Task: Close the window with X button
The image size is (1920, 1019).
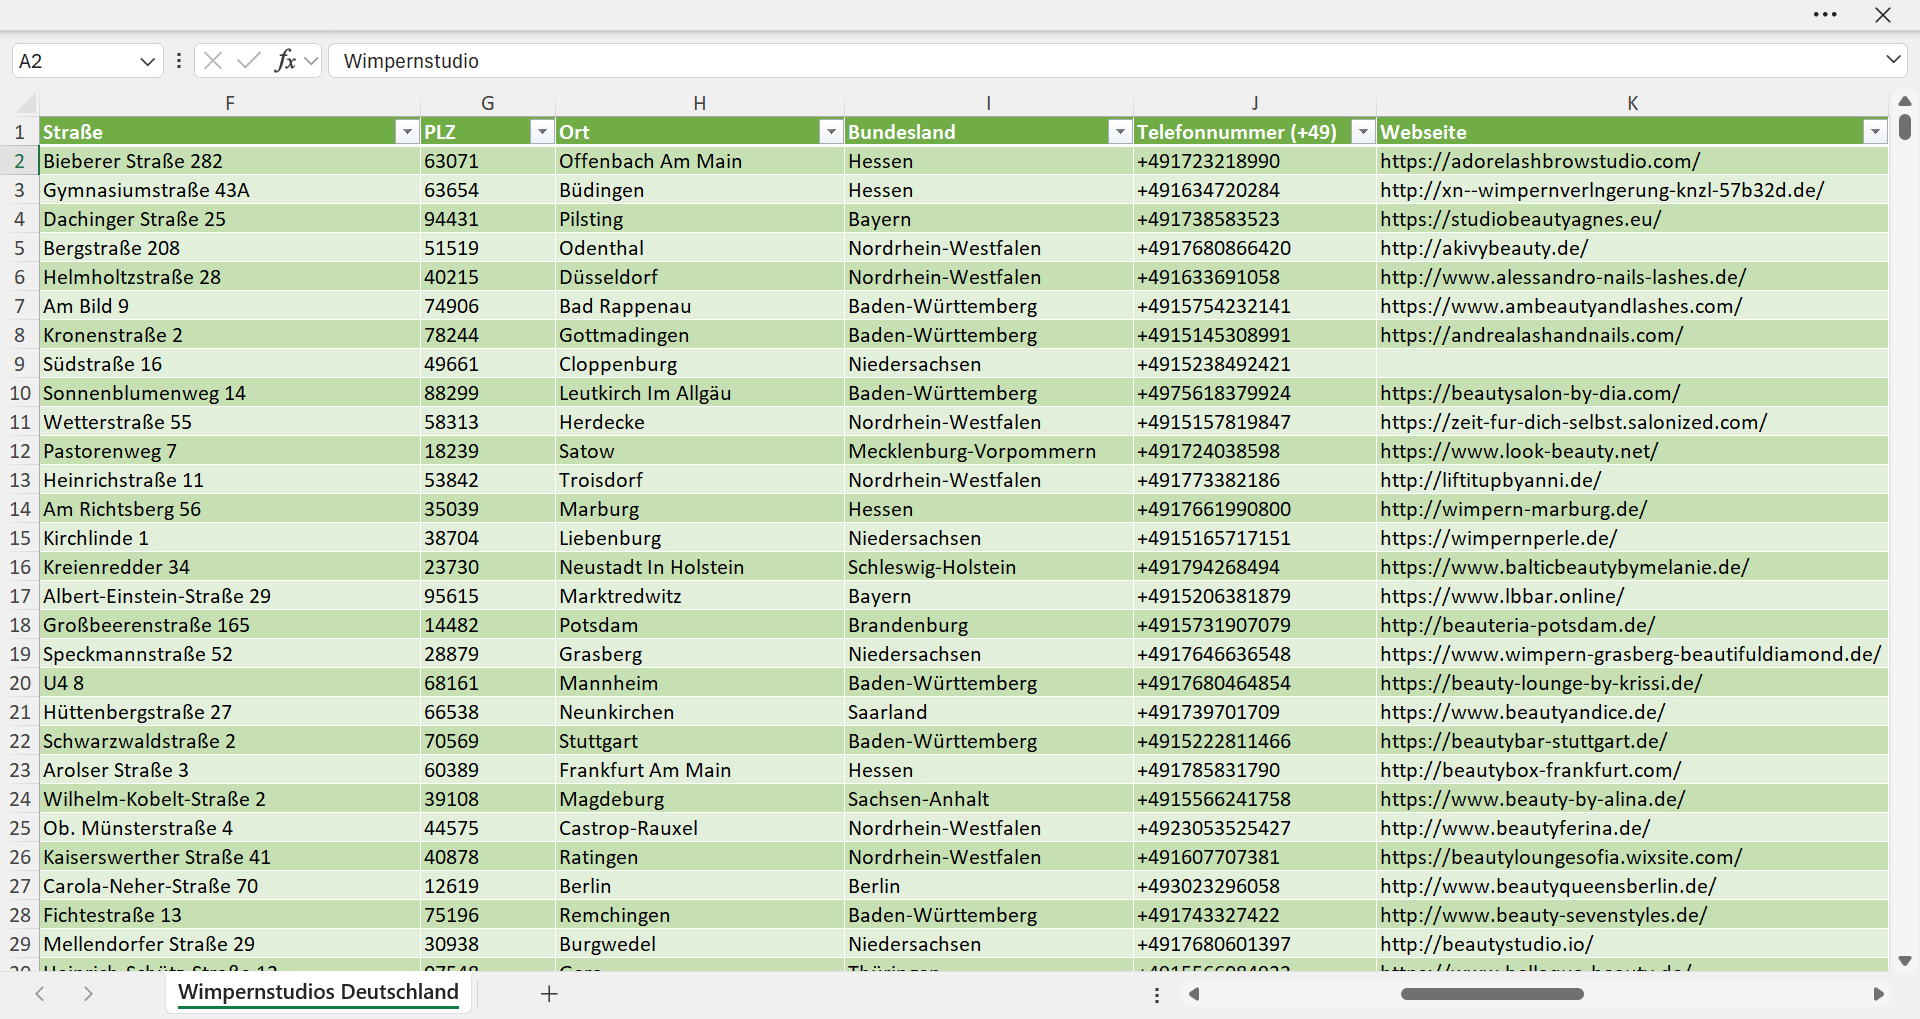Action: tap(1883, 15)
